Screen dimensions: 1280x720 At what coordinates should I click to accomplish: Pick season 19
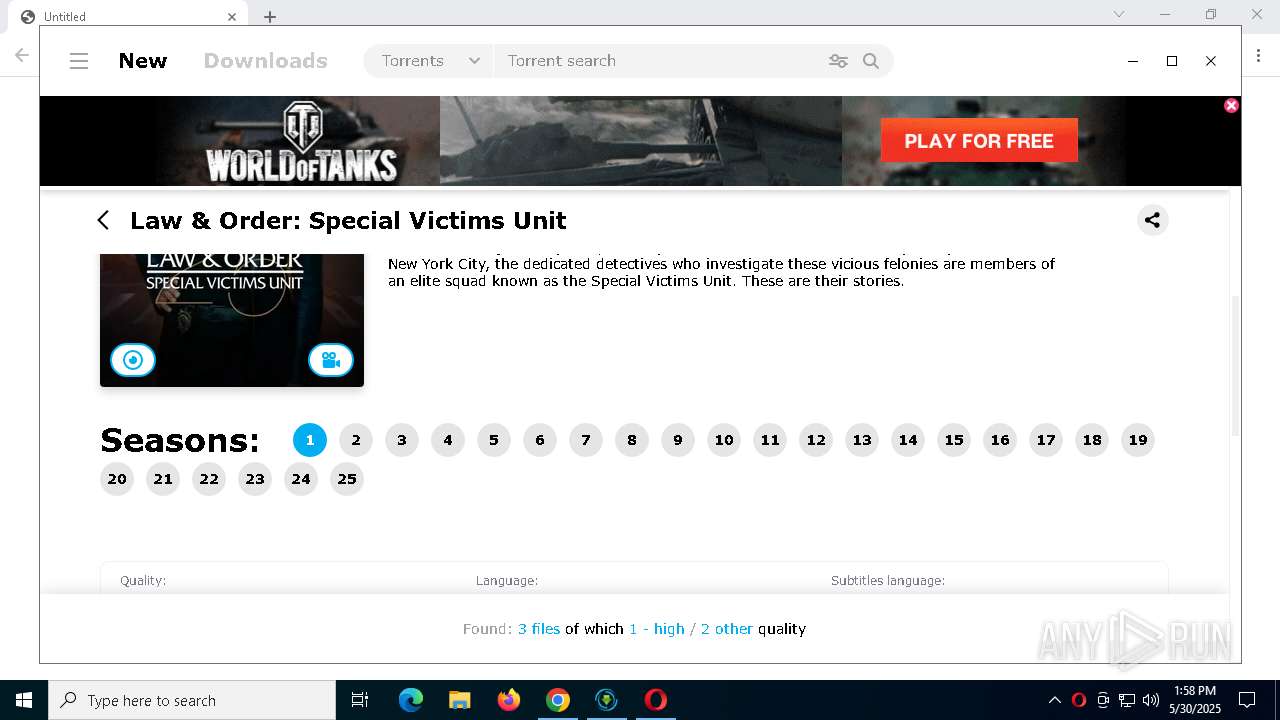tap(1138, 440)
